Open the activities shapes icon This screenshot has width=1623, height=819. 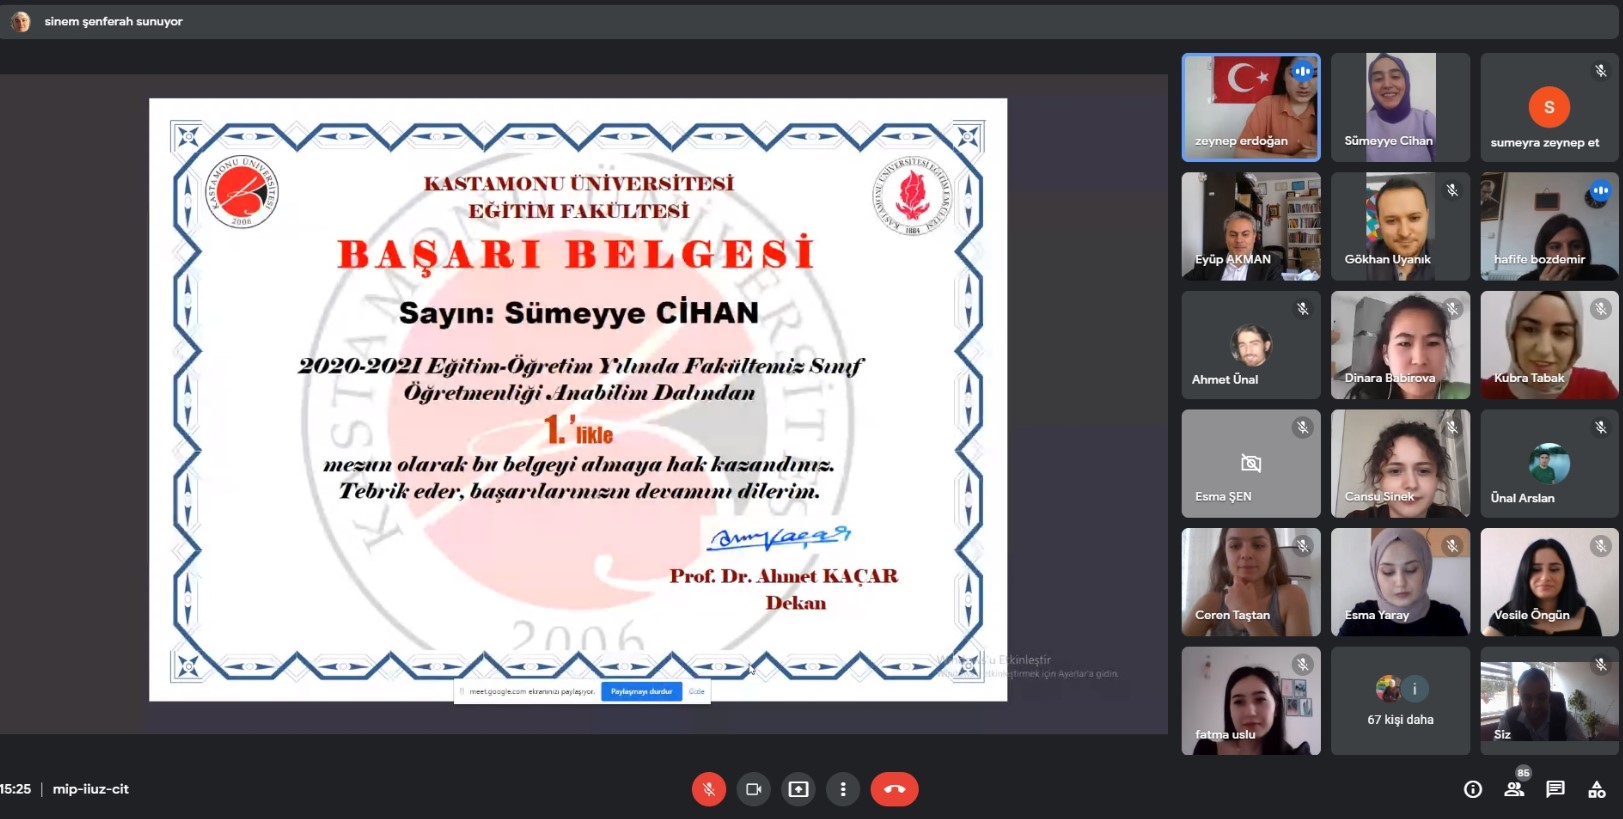(1596, 789)
